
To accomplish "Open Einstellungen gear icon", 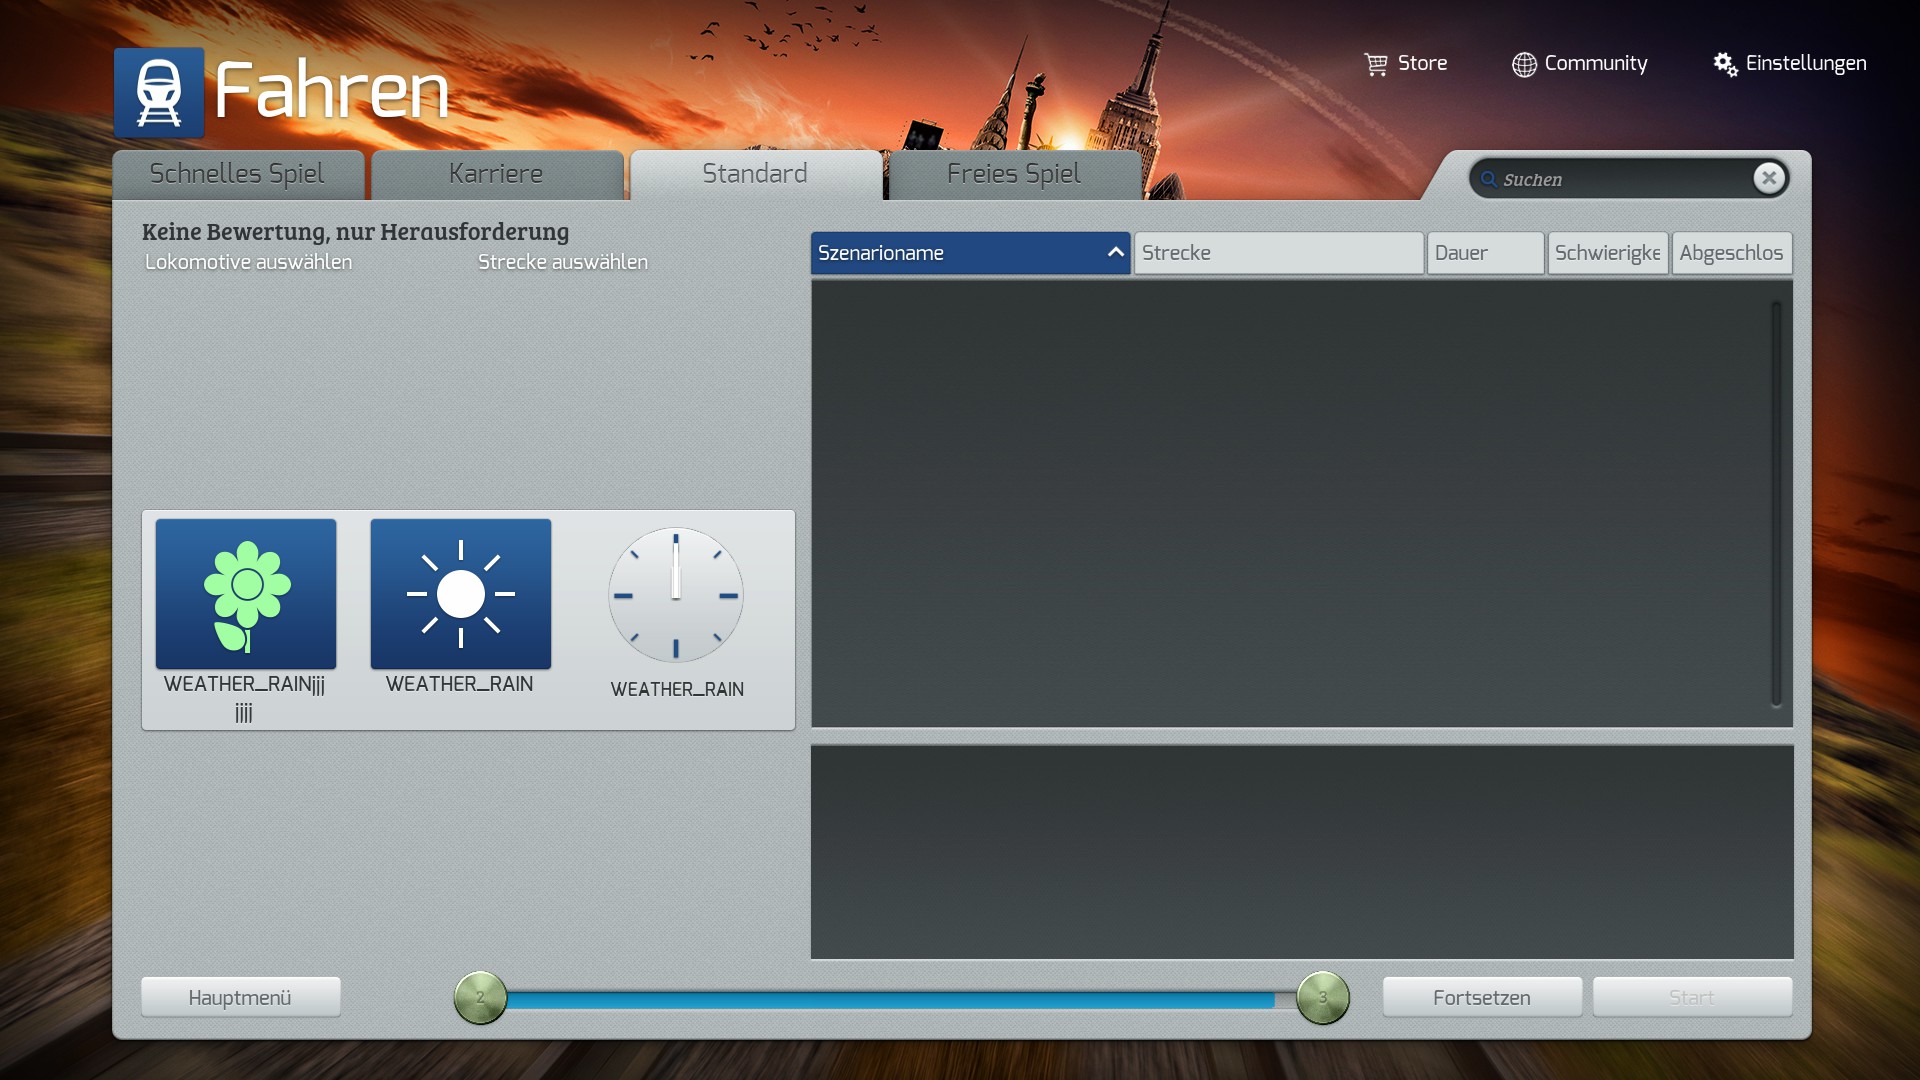I will click(x=1725, y=64).
